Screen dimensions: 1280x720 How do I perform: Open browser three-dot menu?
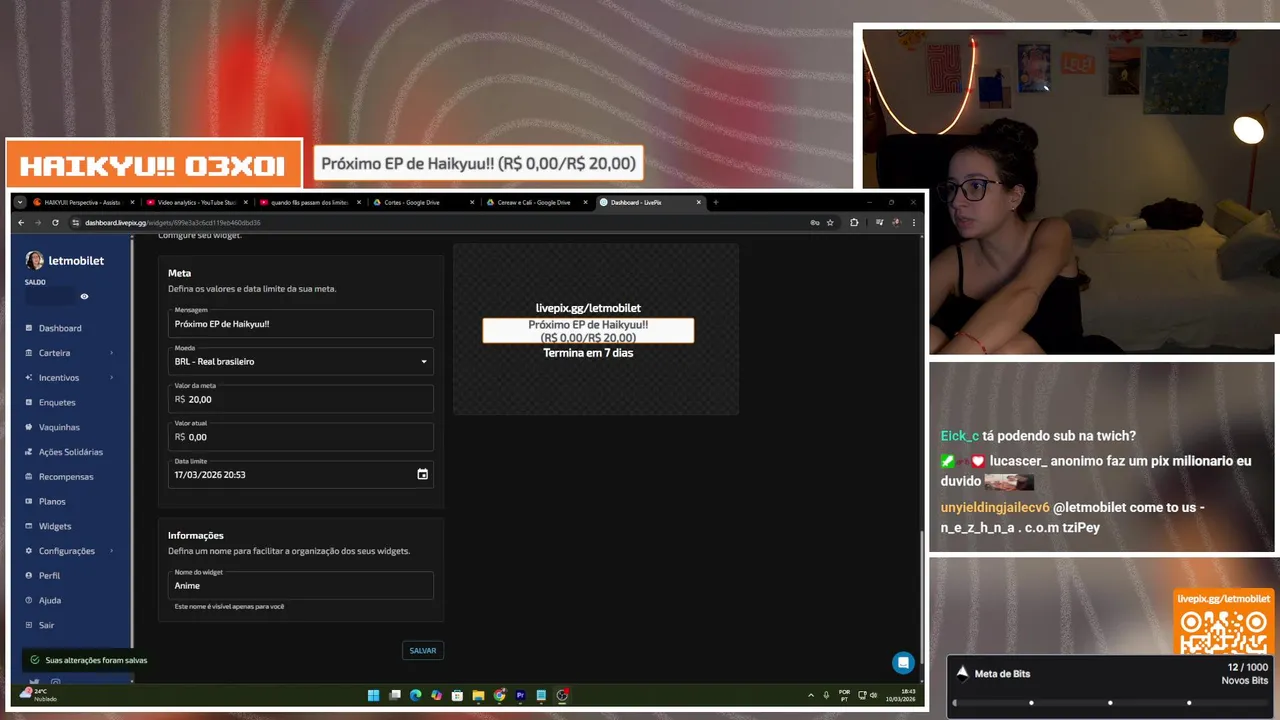[x=915, y=222]
